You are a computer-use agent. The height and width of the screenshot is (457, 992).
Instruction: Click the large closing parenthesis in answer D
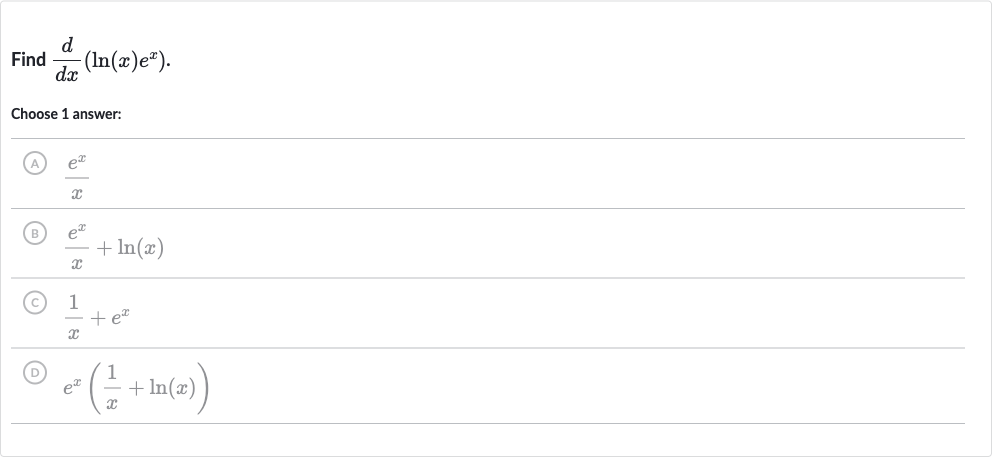pyautogui.click(x=203, y=388)
